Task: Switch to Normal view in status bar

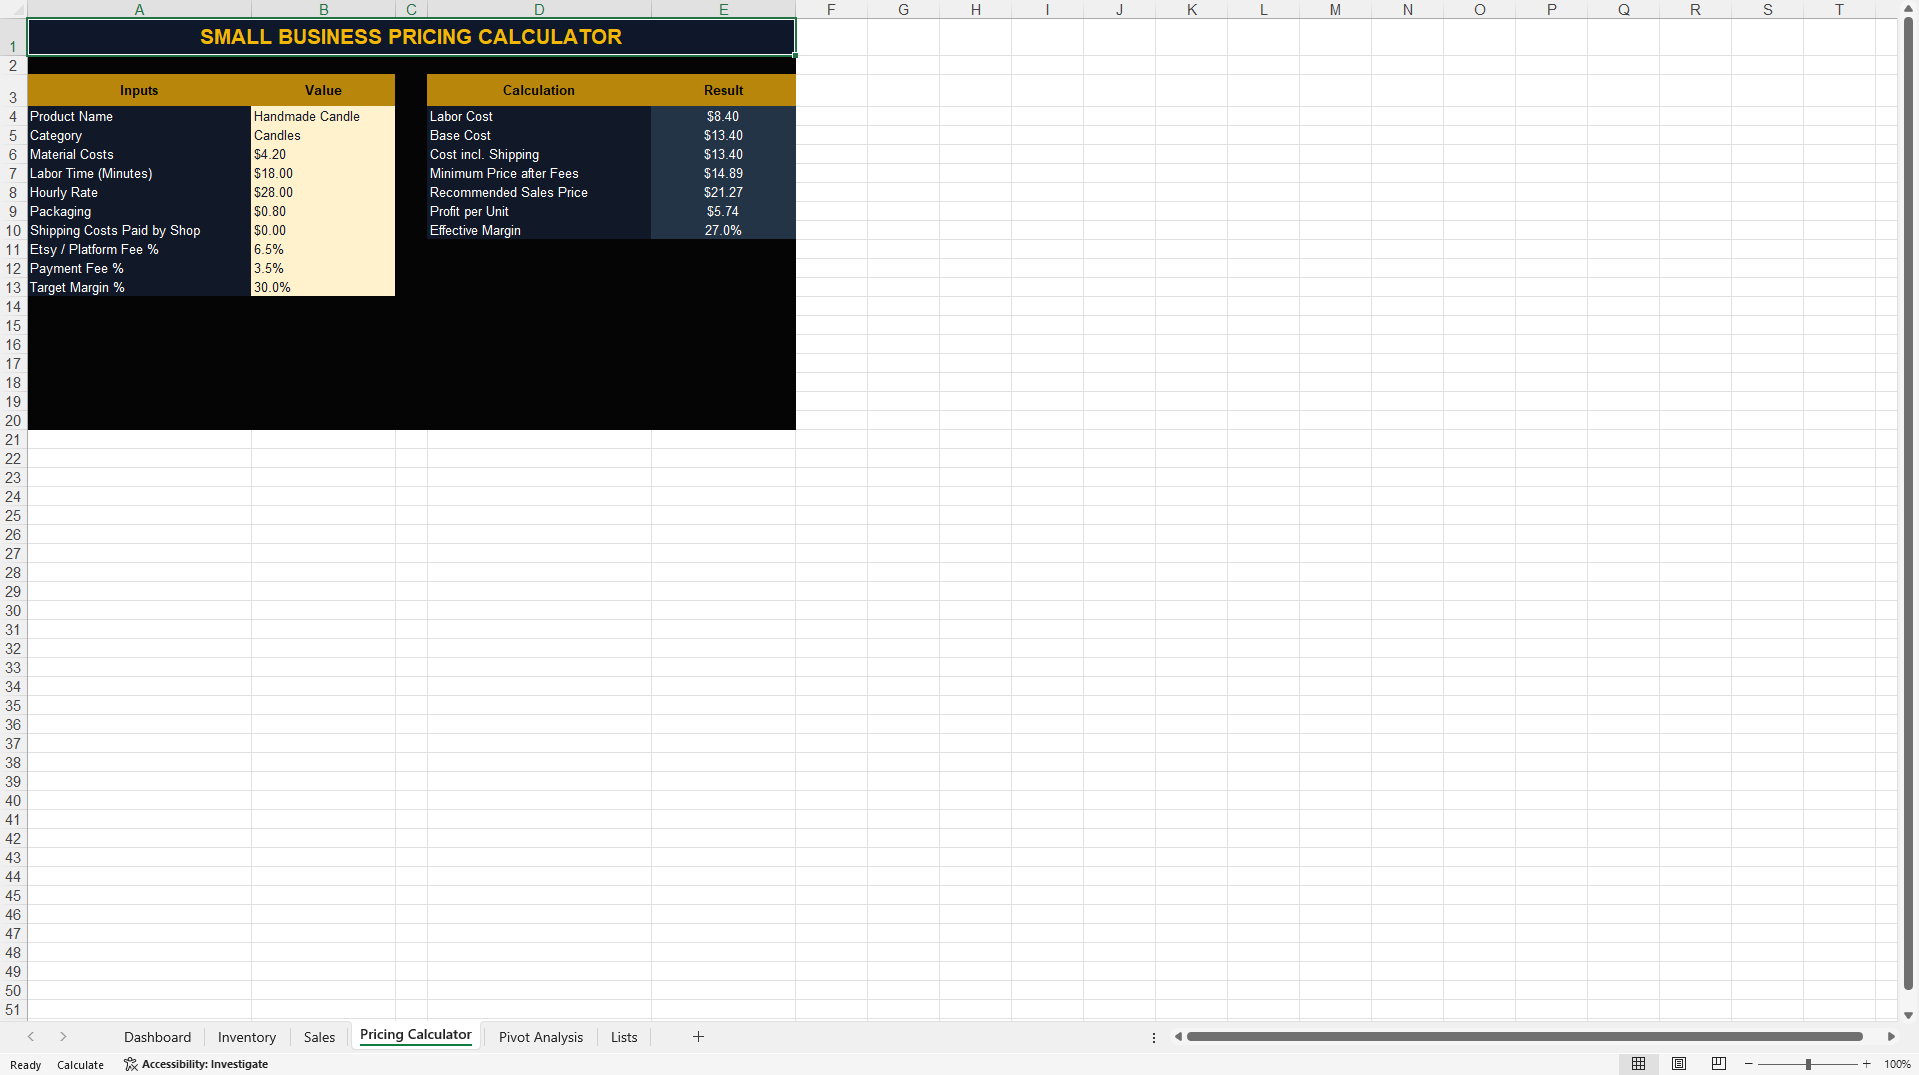Action: pos(1638,1064)
